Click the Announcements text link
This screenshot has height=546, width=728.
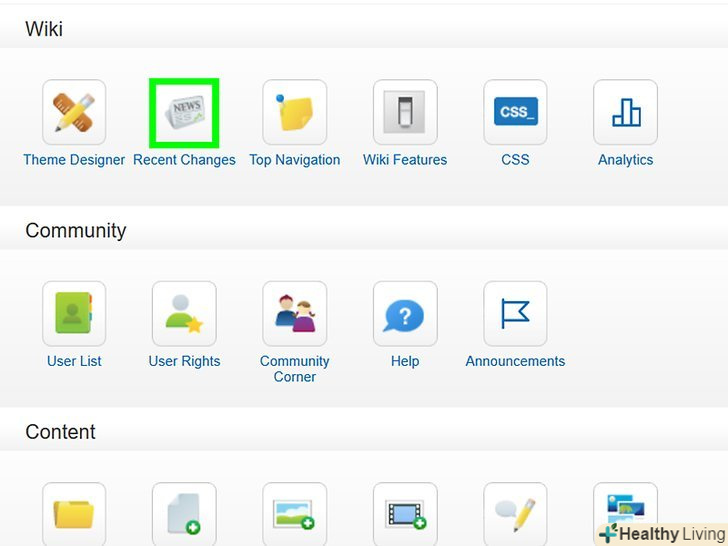click(515, 361)
